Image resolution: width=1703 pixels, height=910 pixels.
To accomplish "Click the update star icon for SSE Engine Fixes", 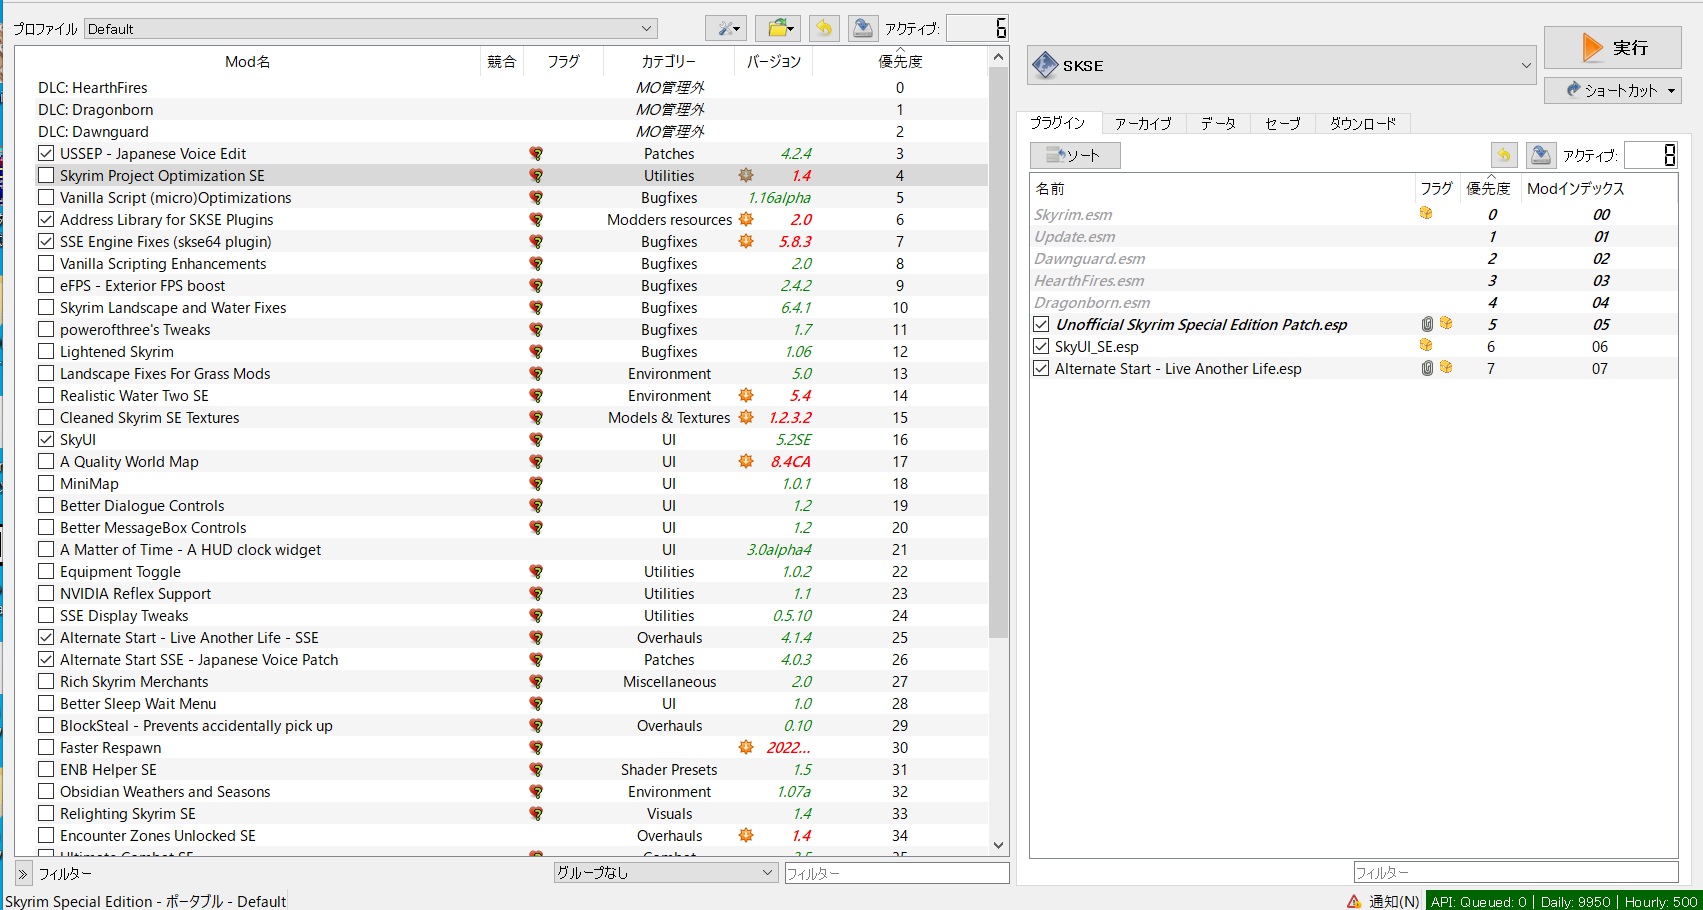I will tap(746, 242).
